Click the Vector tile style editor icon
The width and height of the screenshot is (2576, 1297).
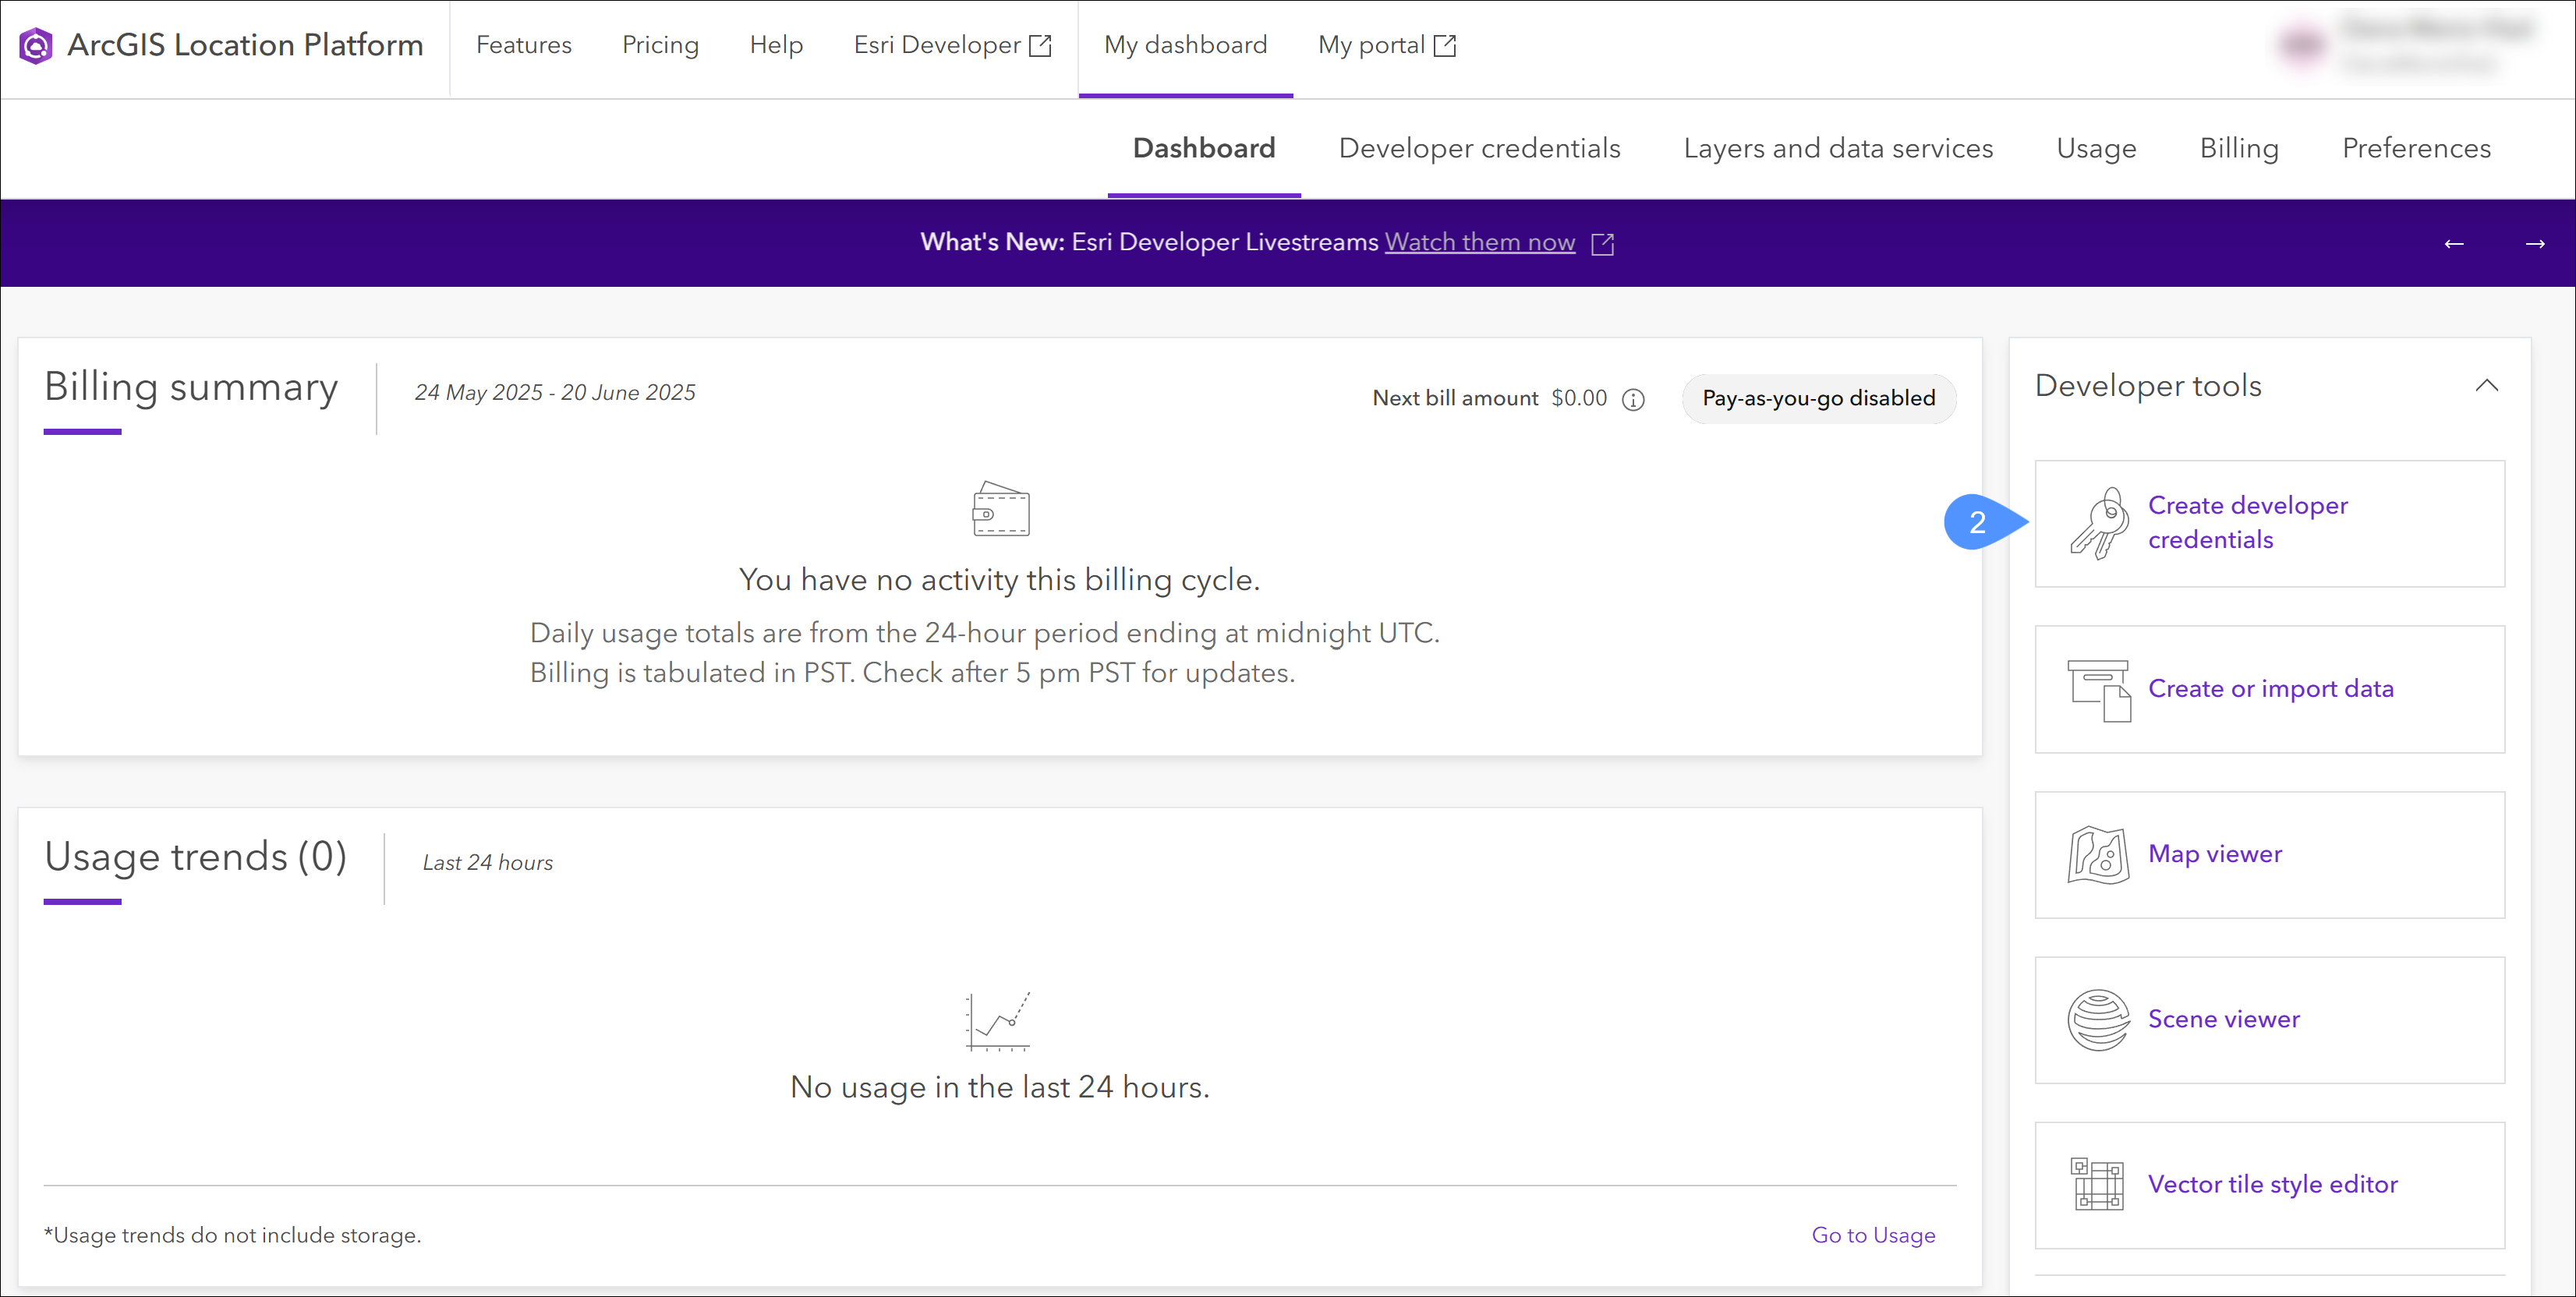(2098, 1185)
